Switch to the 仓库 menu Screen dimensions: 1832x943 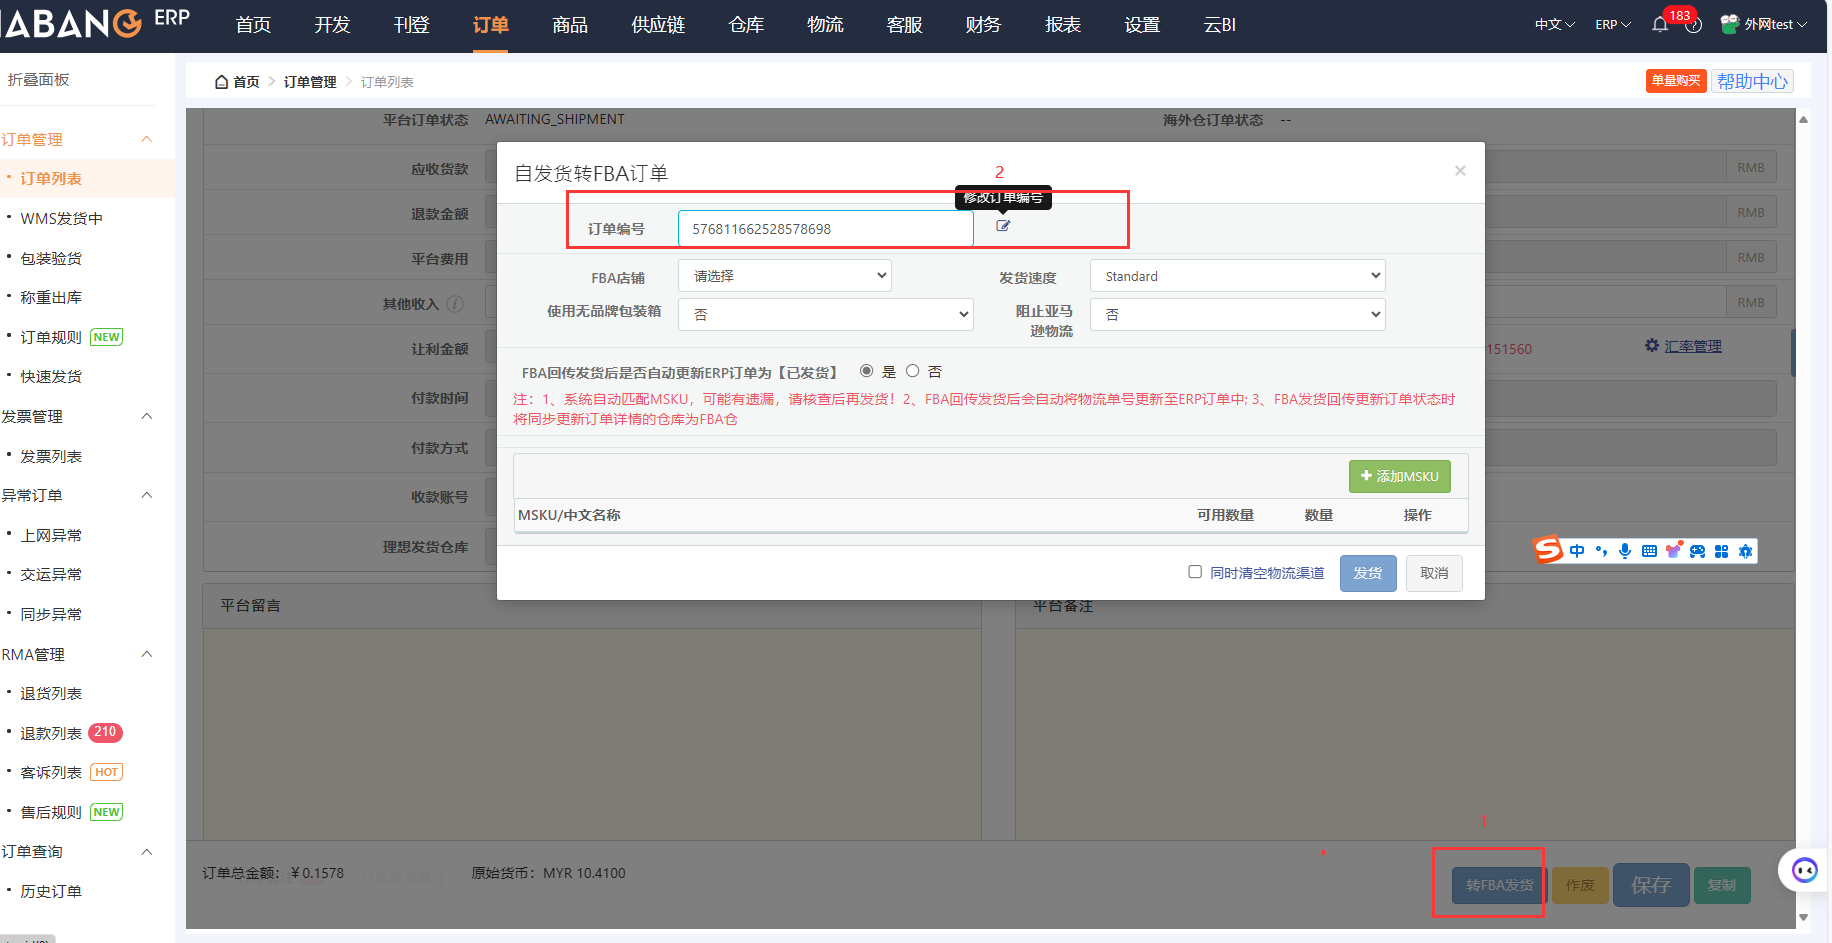[745, 25]
